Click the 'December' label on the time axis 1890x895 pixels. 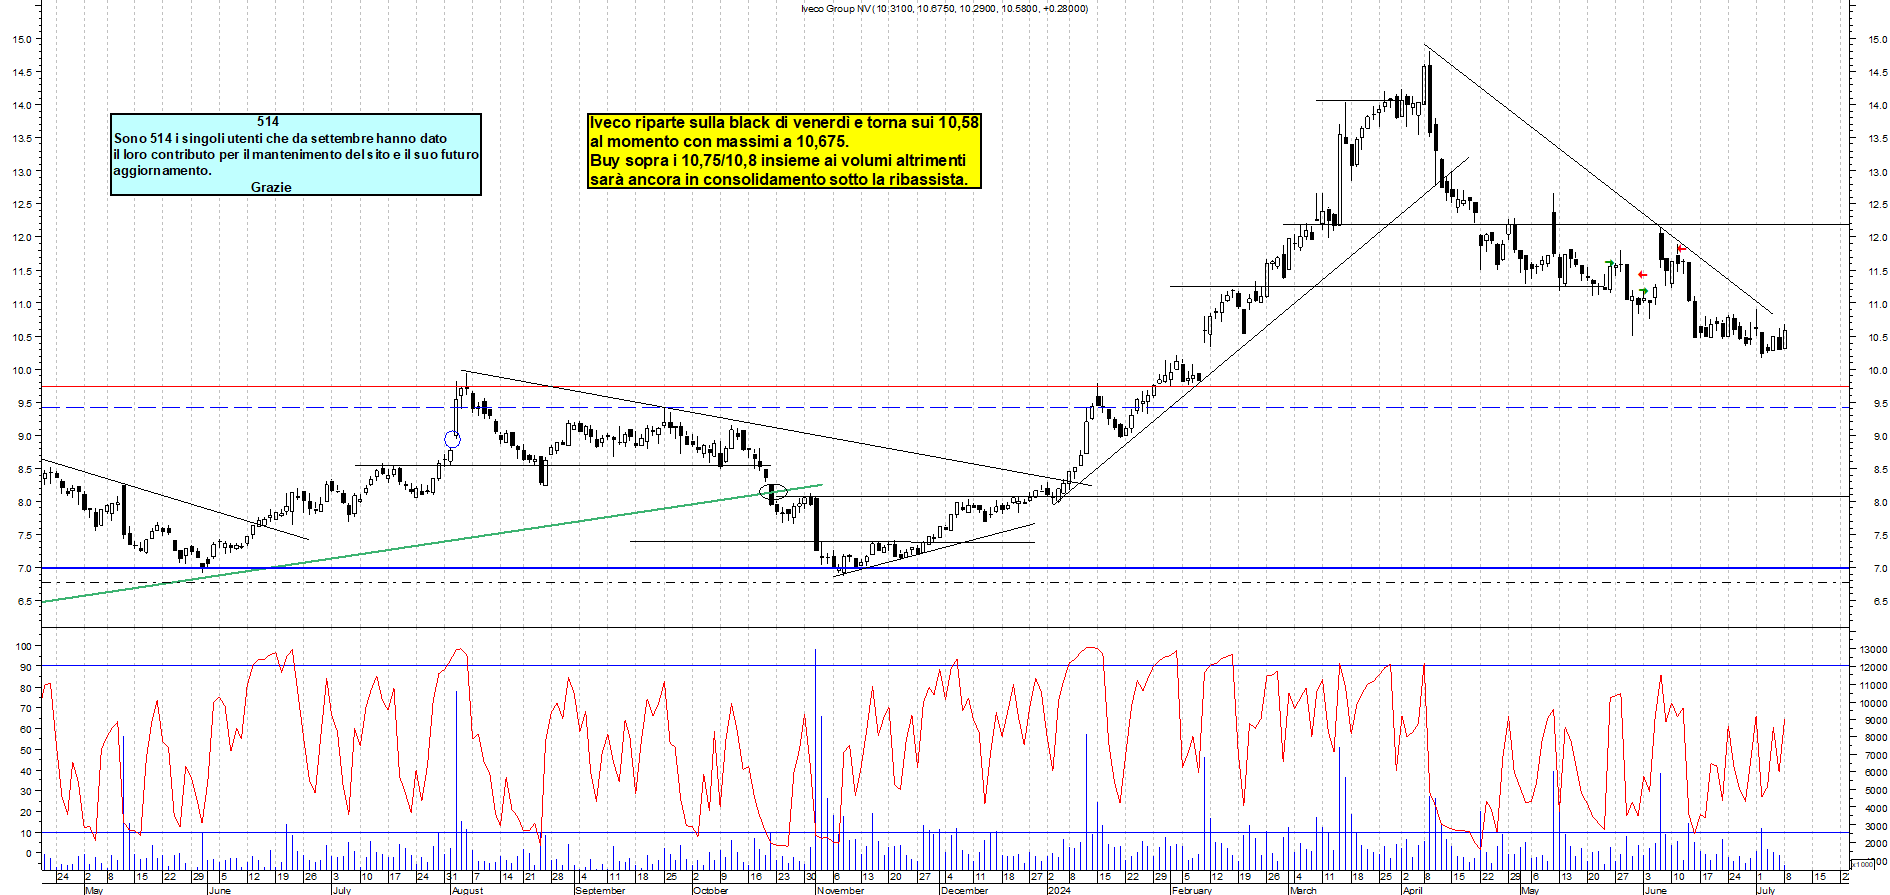pyautogui.click(x=964, y=890)
